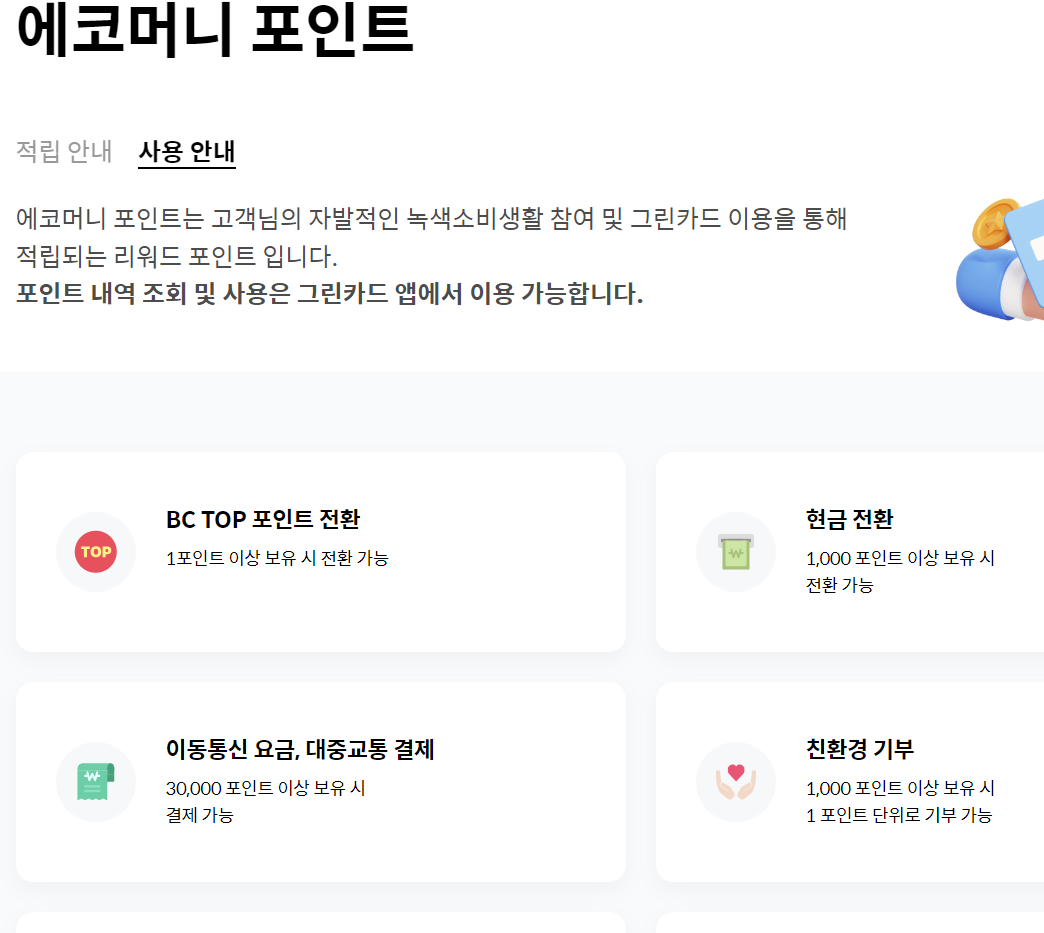Click the red TOP icon on BC TOP card

tap(96, 551)
